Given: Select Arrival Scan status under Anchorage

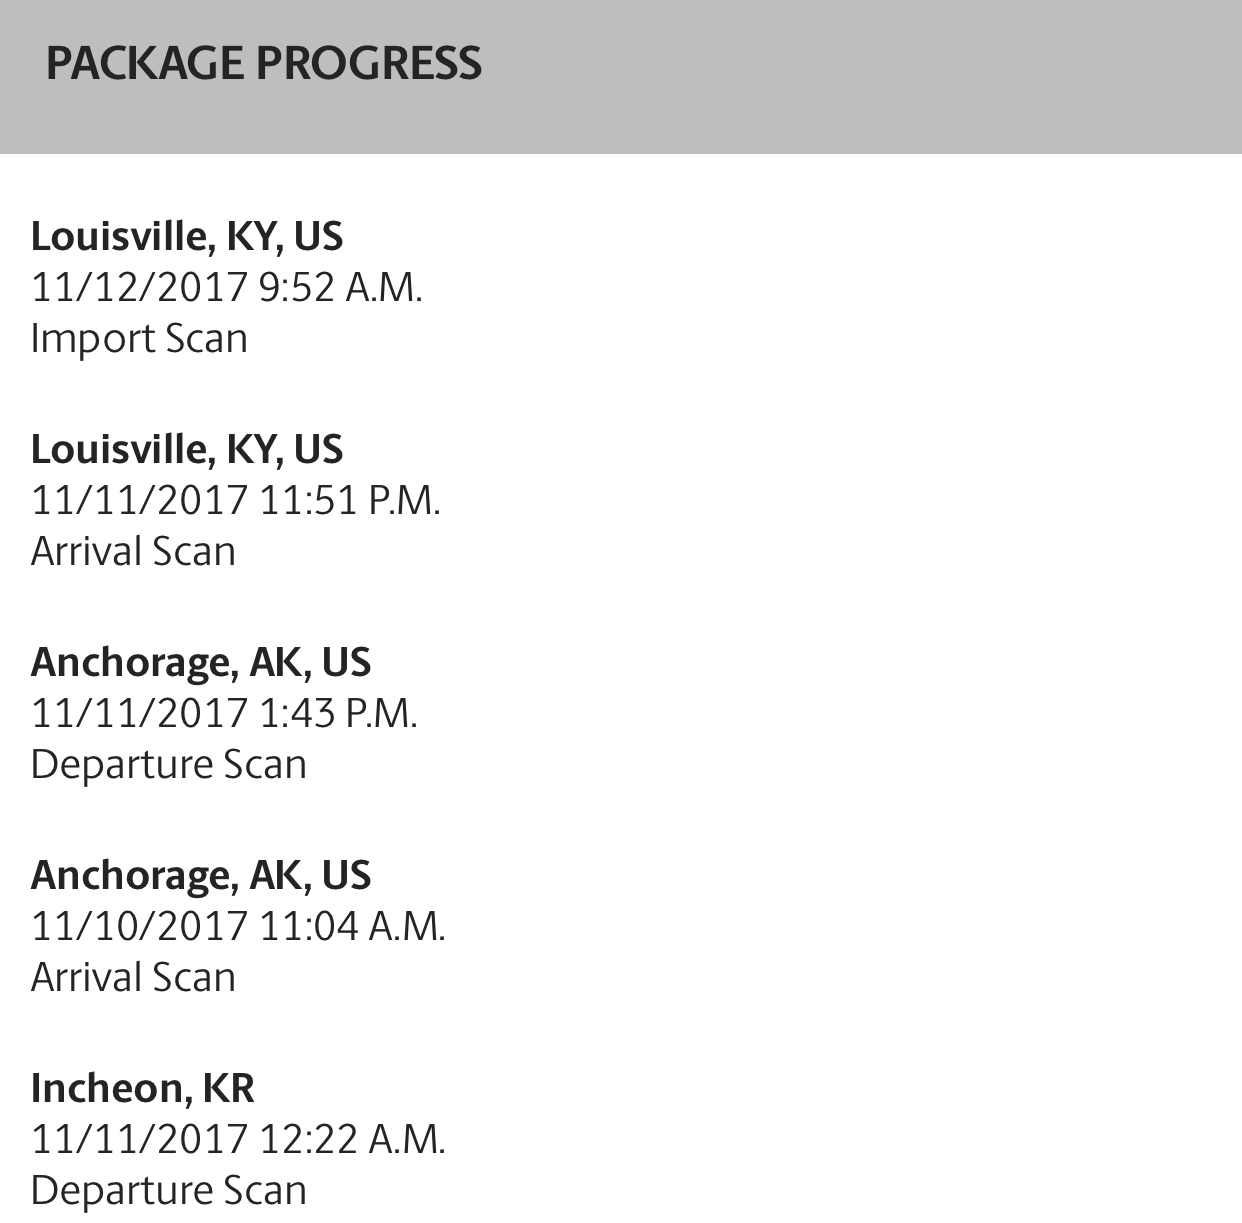Looking at the screenshot, I should [x=133, y=977].
